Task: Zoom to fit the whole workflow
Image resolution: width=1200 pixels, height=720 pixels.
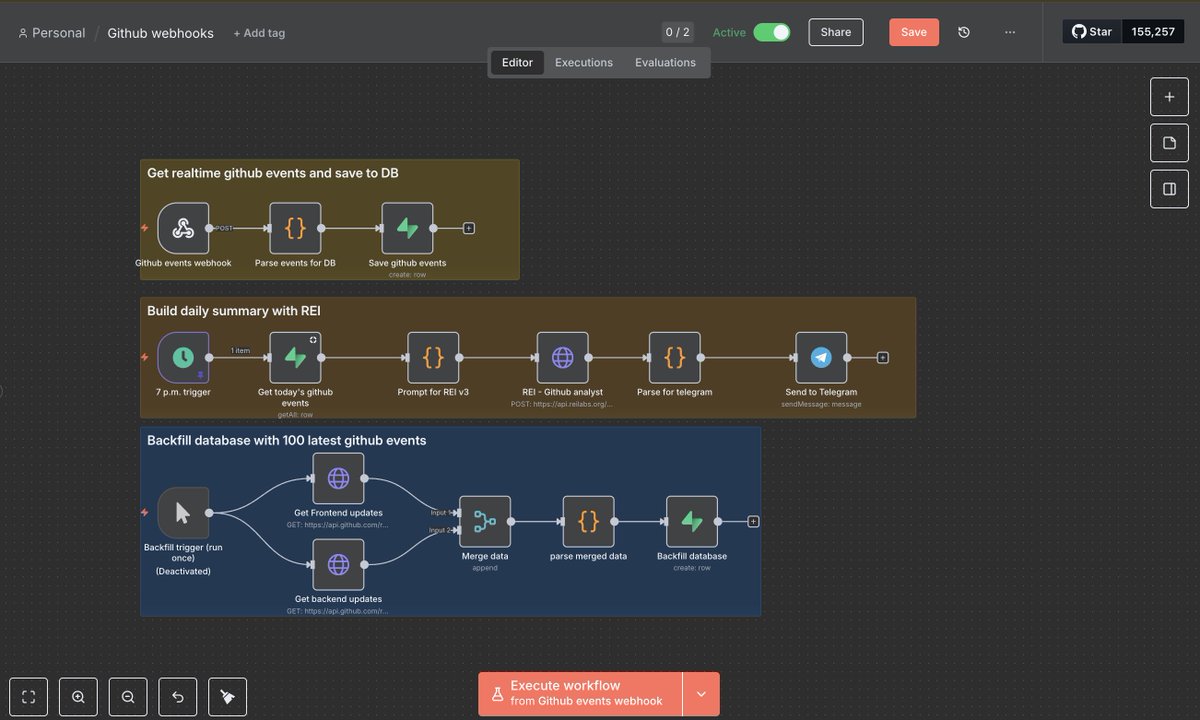Action: (28, 696)
